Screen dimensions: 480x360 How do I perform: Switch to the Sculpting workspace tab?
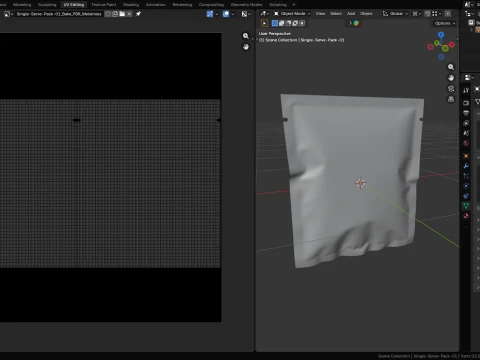tap(47, 5)
